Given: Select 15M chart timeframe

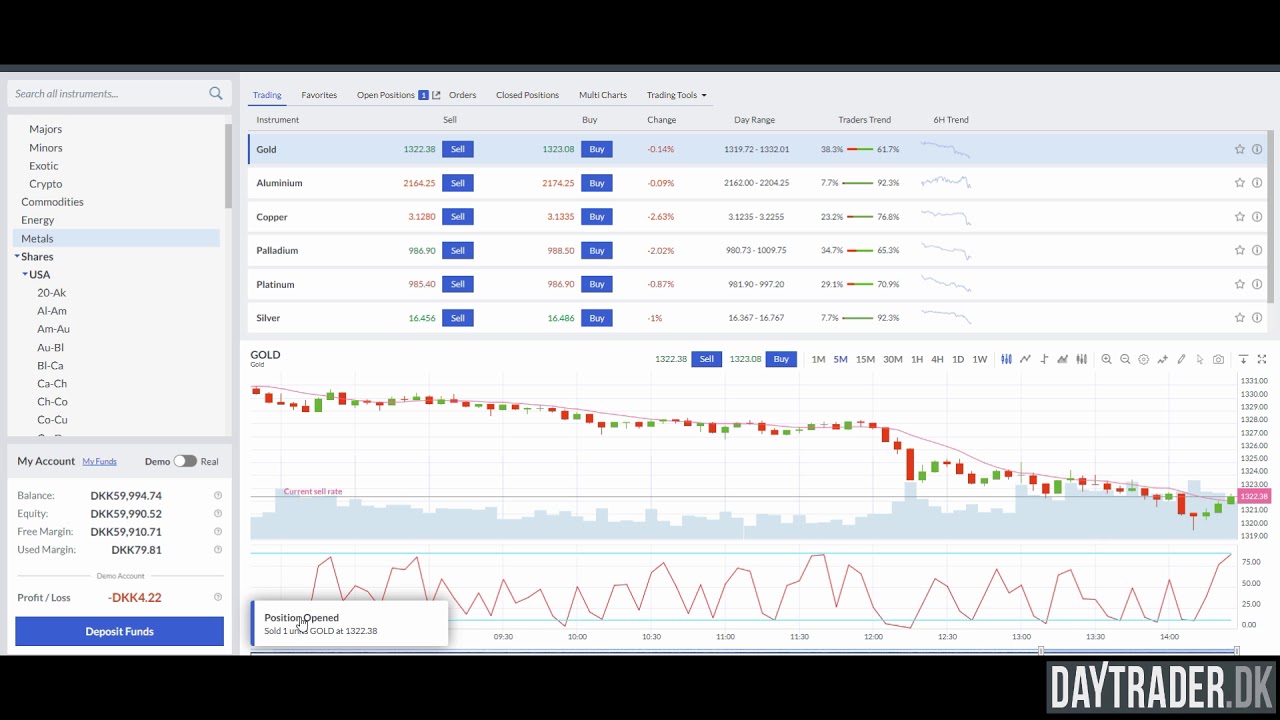Looking at the screenshot, I should [x=865, y=359].
